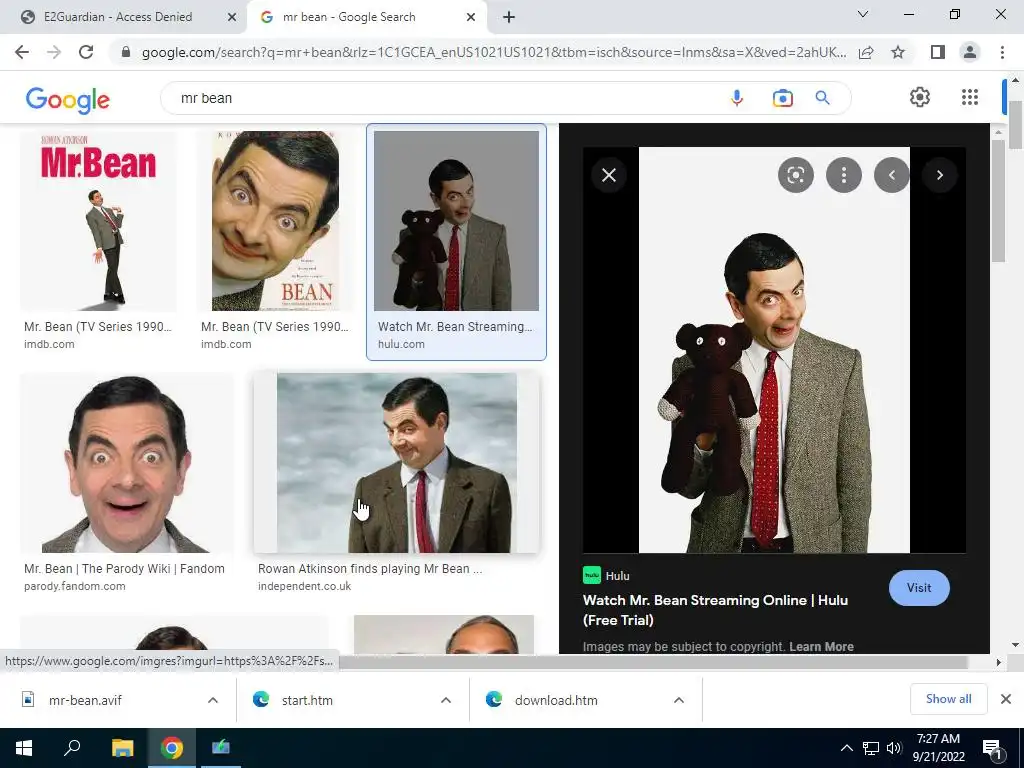This screenshot has width=1024, height=768.
Task: Close the image preview panel
Action: 609,175
